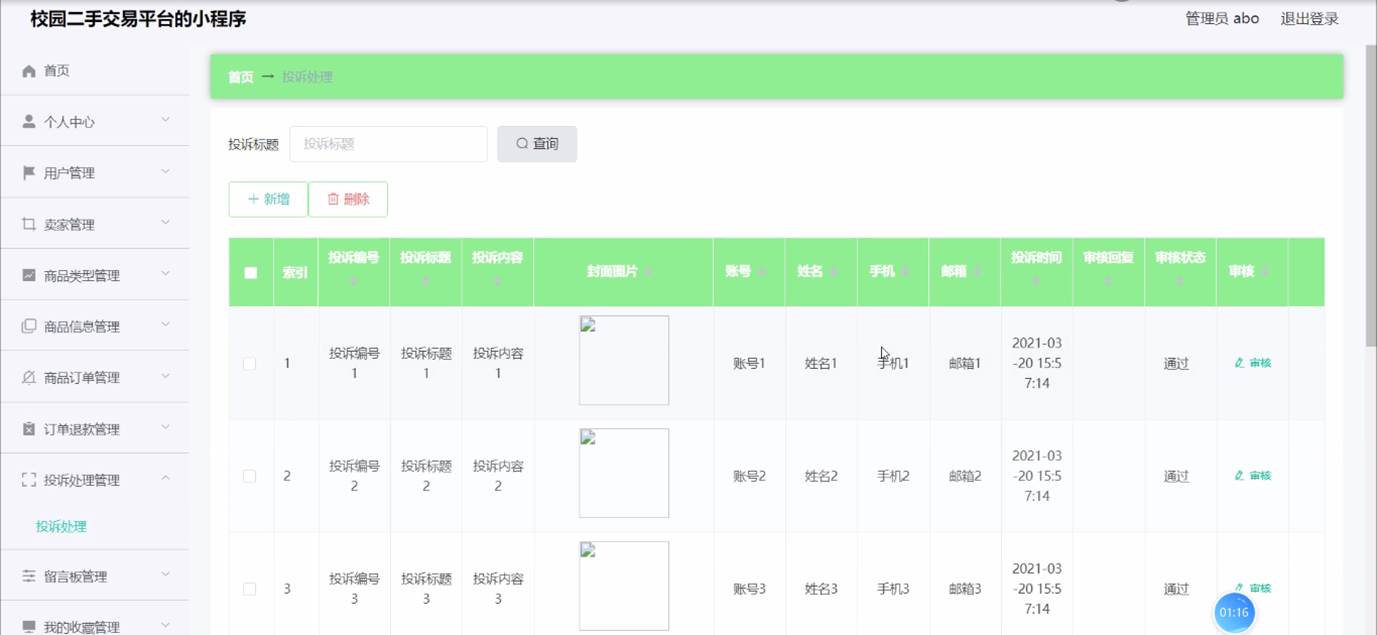
Task: Expand the 商品类型管理 menu chevron
Action: [166, 274]
